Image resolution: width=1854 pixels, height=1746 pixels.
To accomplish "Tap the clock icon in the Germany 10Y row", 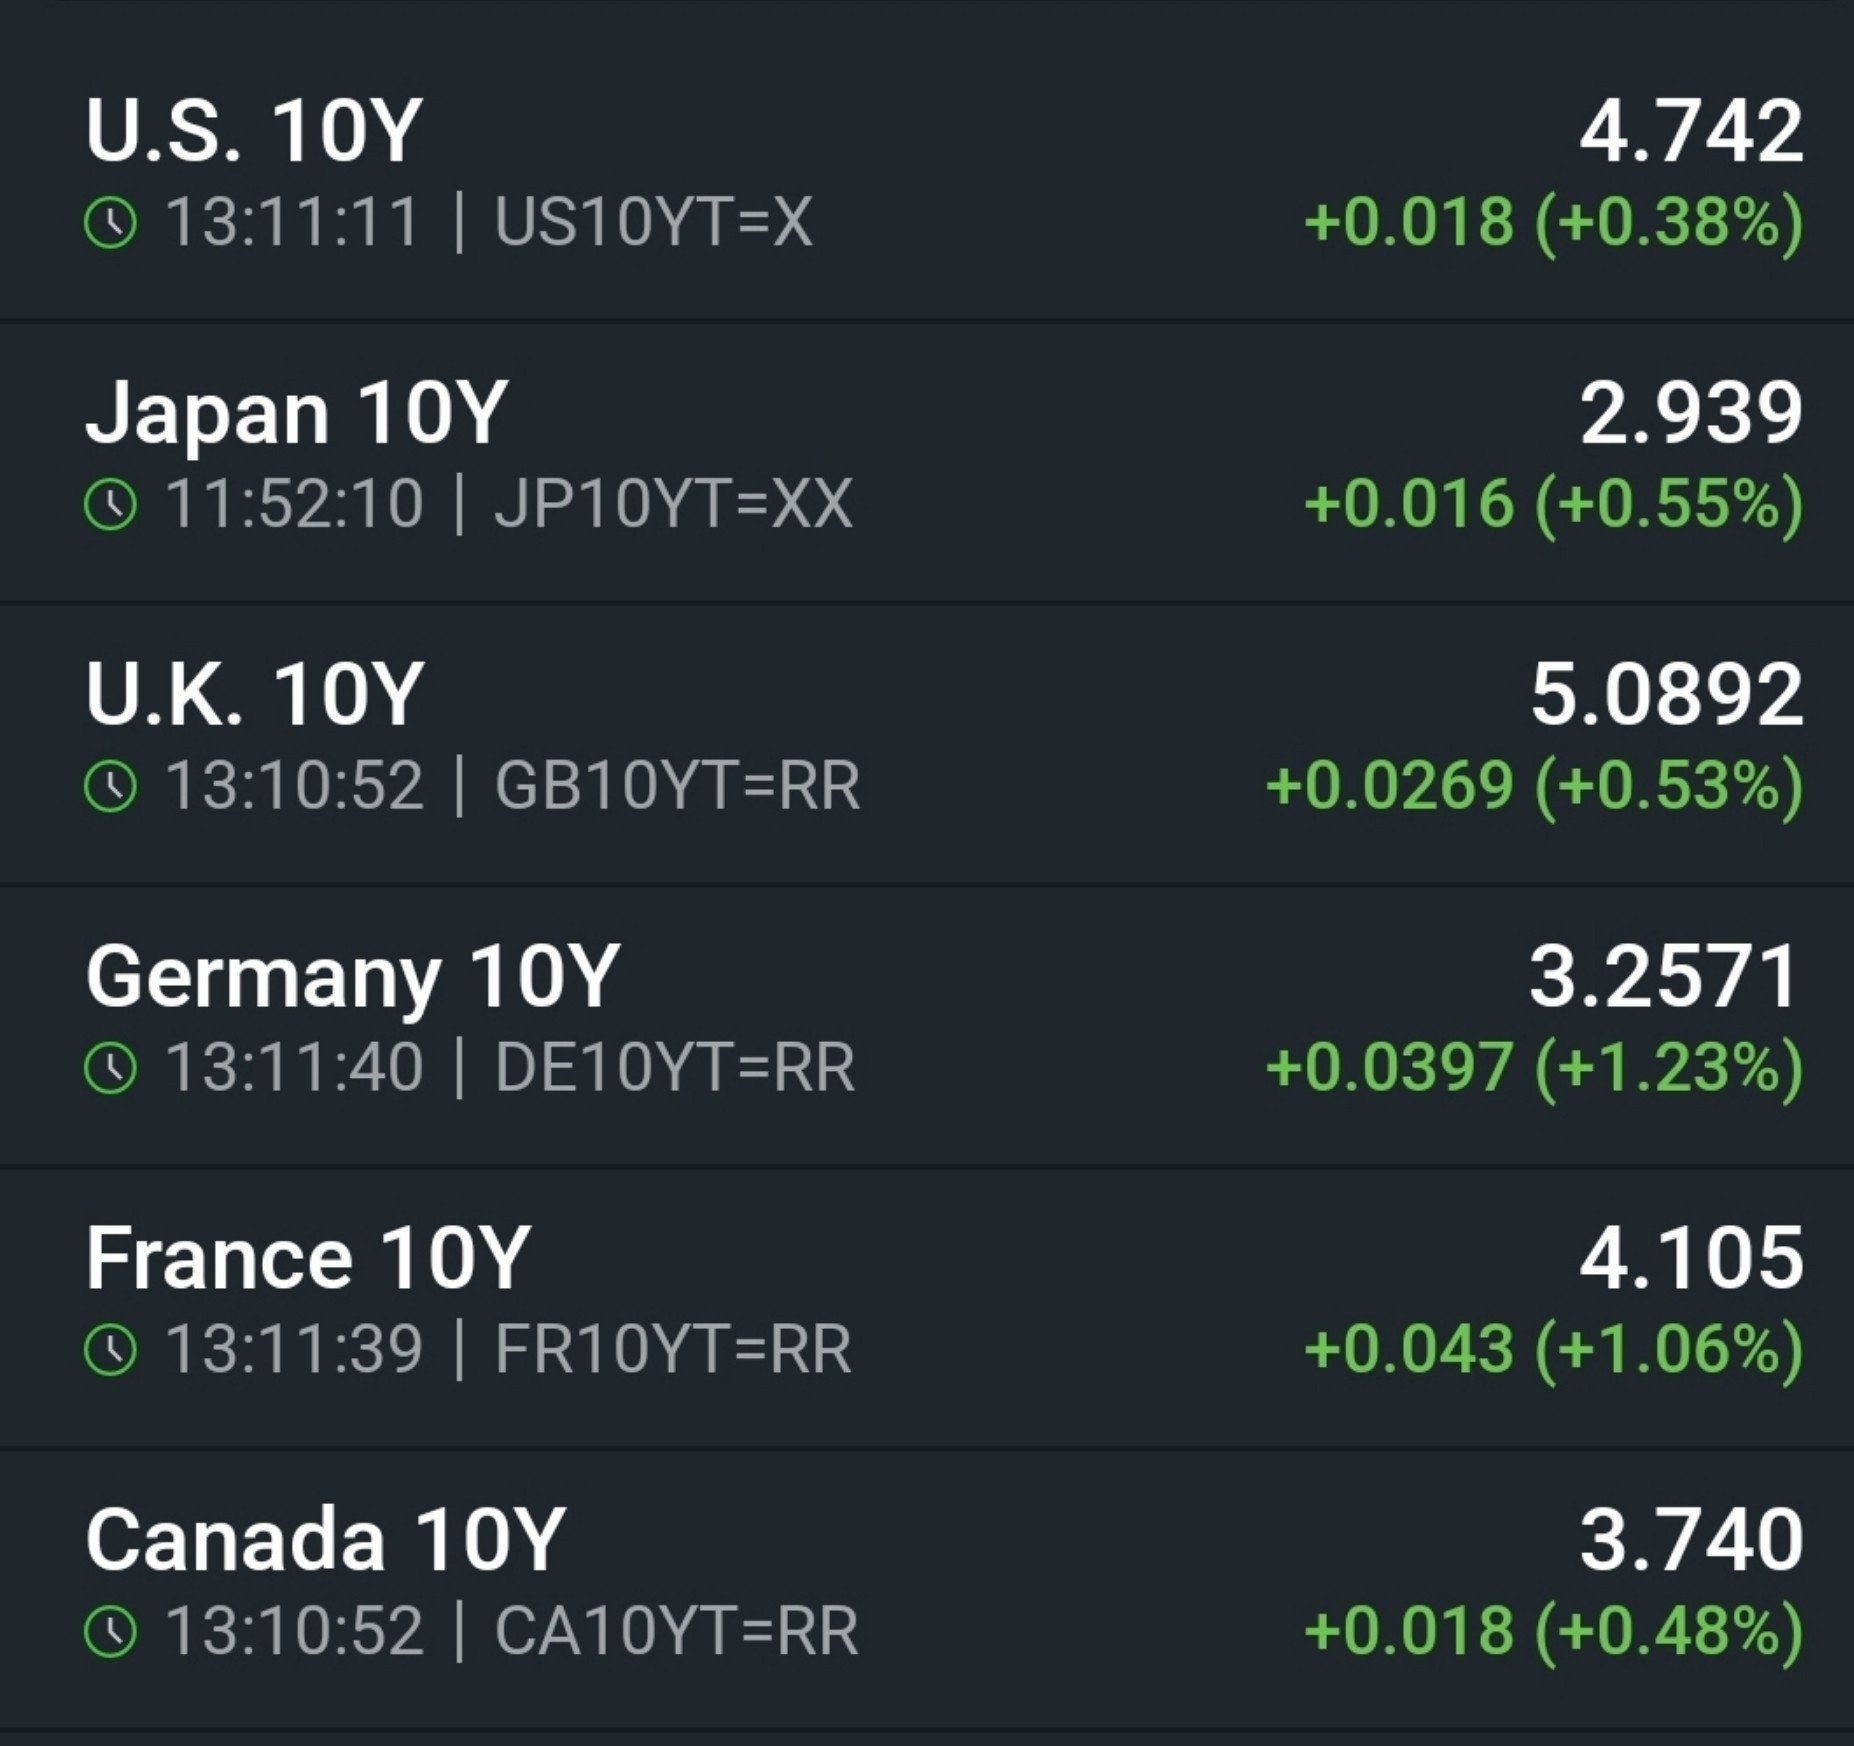I will point(110,1068).
